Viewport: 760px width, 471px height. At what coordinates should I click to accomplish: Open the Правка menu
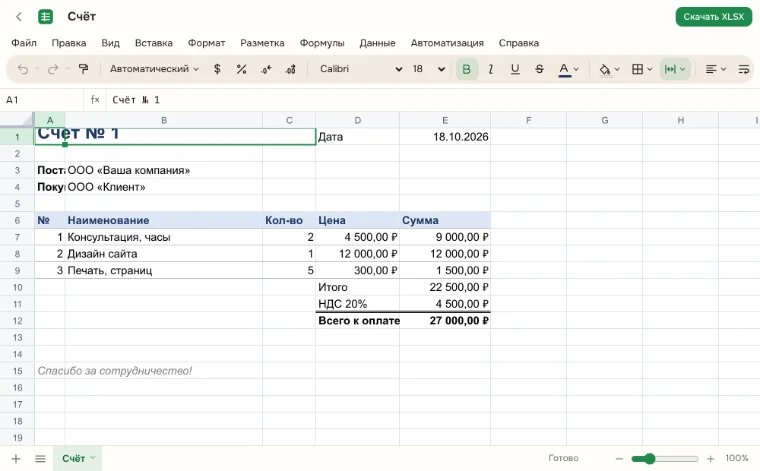69,43
